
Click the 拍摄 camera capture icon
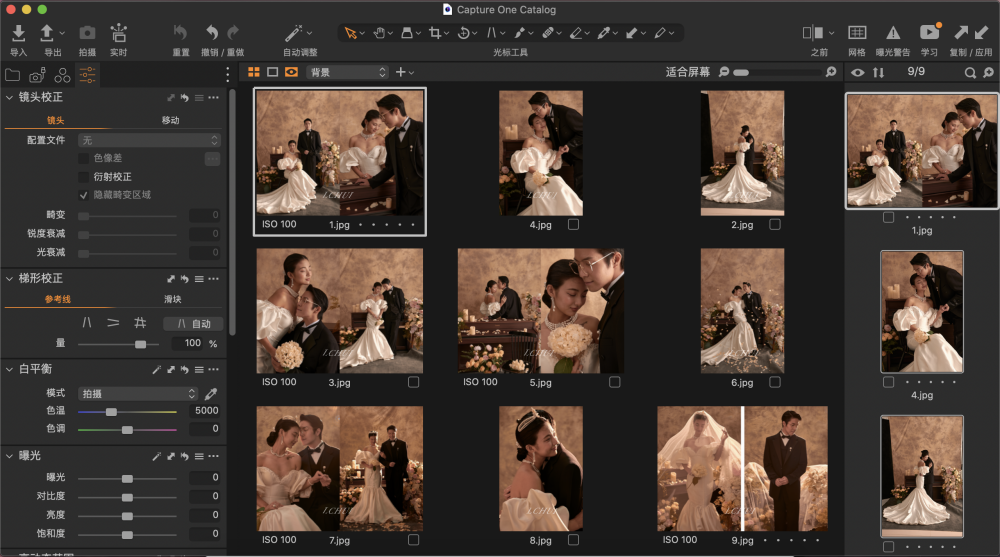[87, 33]
